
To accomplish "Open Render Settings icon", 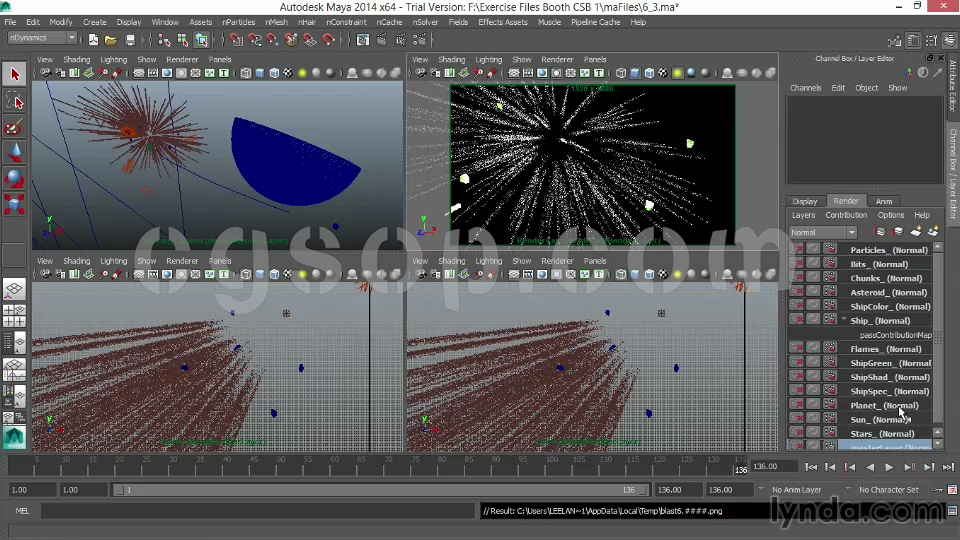I will [x=420, y=40].
